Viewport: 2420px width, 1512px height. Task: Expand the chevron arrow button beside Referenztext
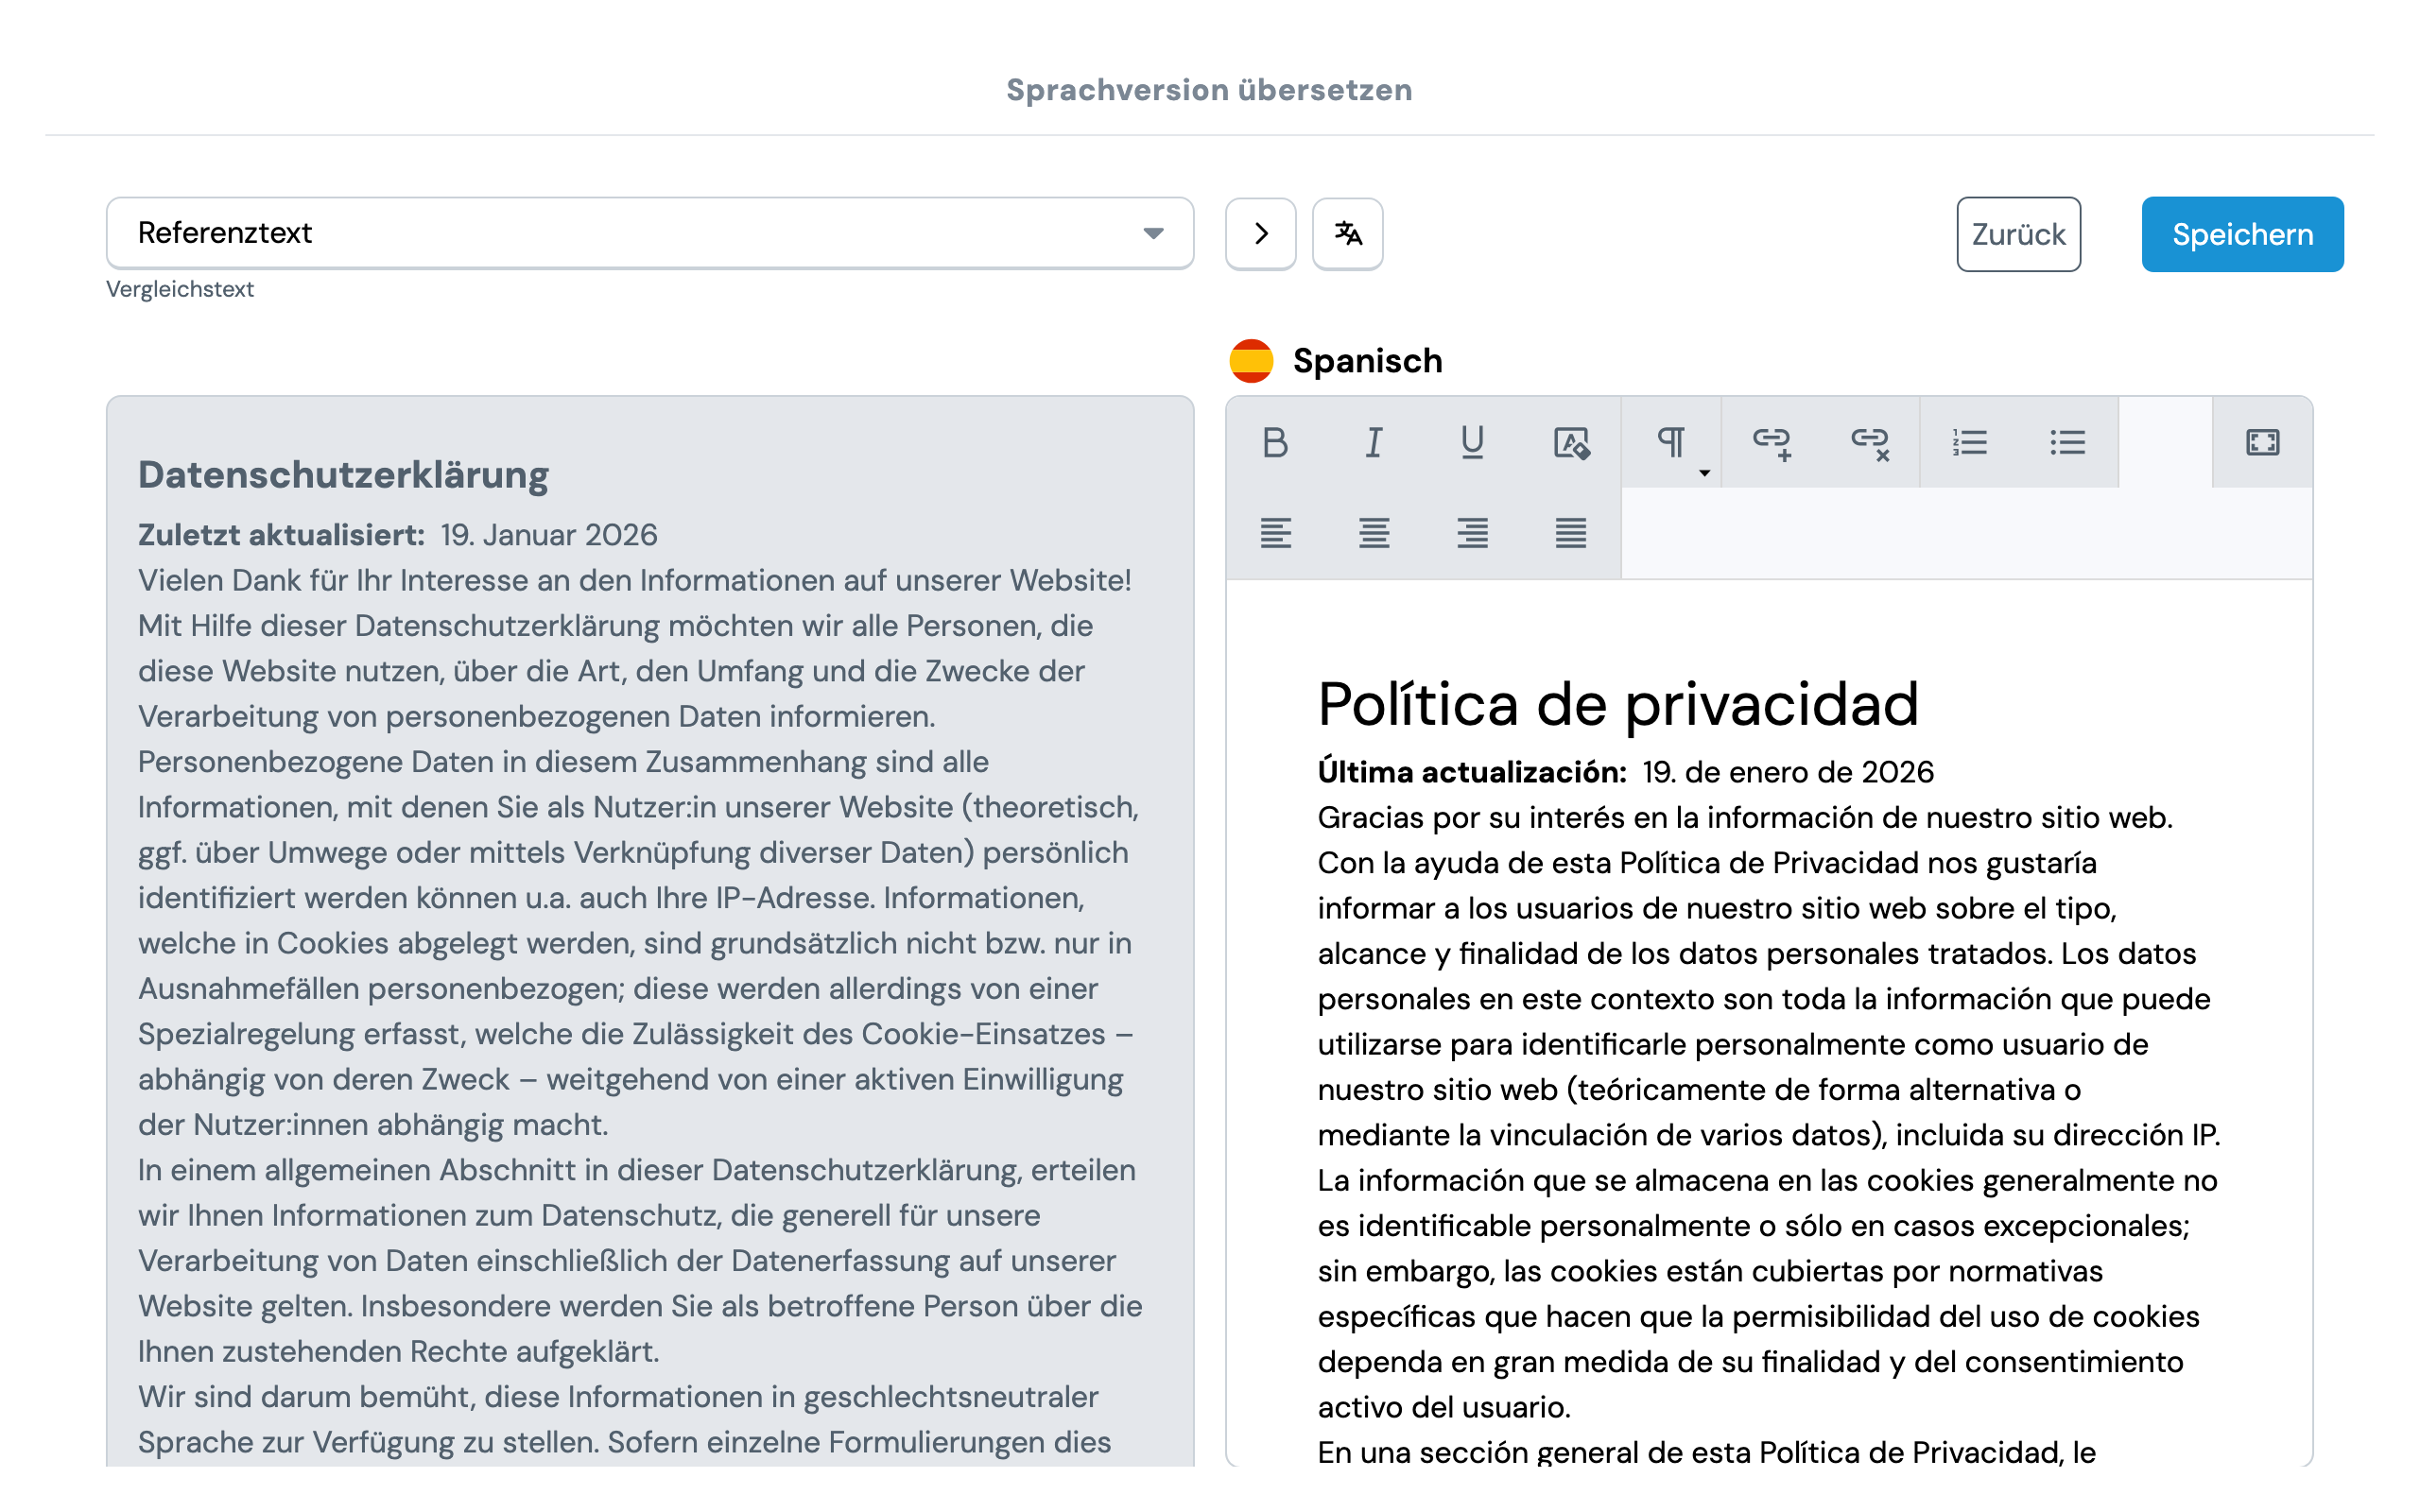(x=1260, y=233)
